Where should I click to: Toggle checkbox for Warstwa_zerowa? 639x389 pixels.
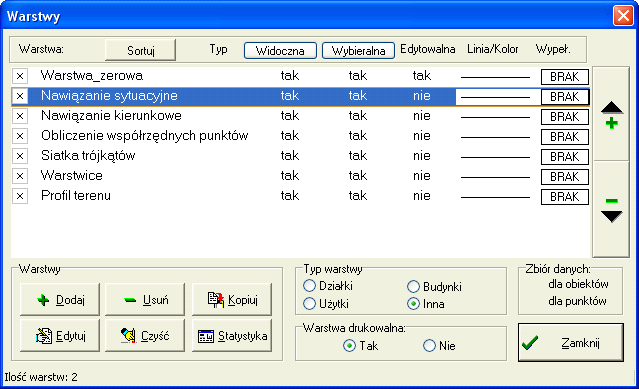click(20, 76)
